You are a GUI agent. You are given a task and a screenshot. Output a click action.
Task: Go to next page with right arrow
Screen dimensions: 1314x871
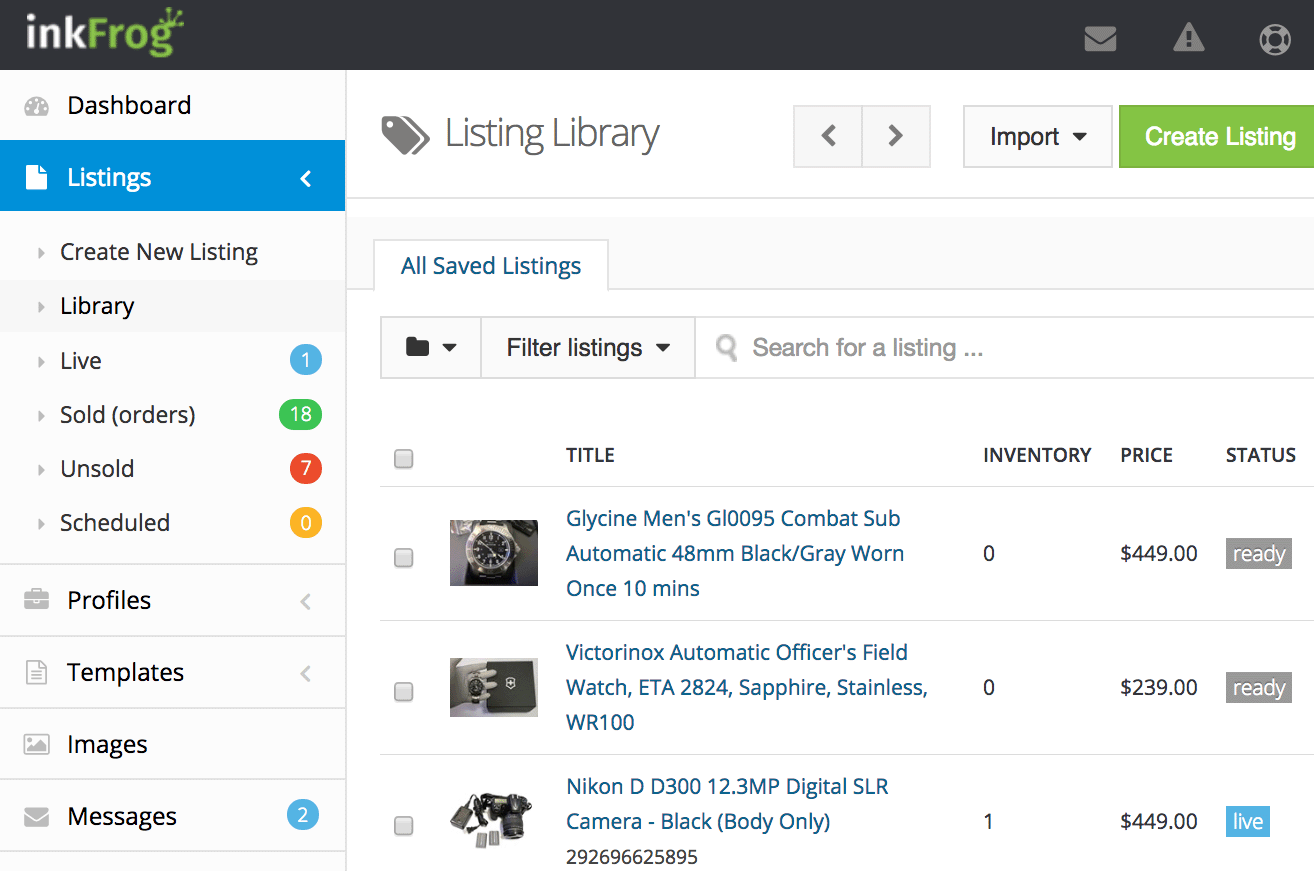[x=896, y=136]
